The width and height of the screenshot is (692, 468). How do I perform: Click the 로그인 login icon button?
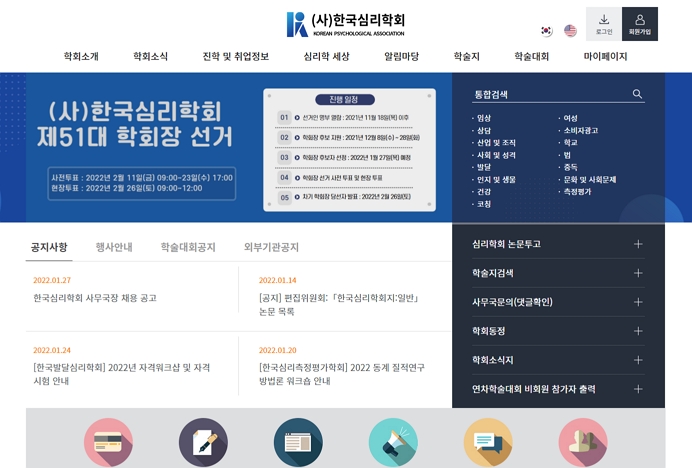point(604,24)
